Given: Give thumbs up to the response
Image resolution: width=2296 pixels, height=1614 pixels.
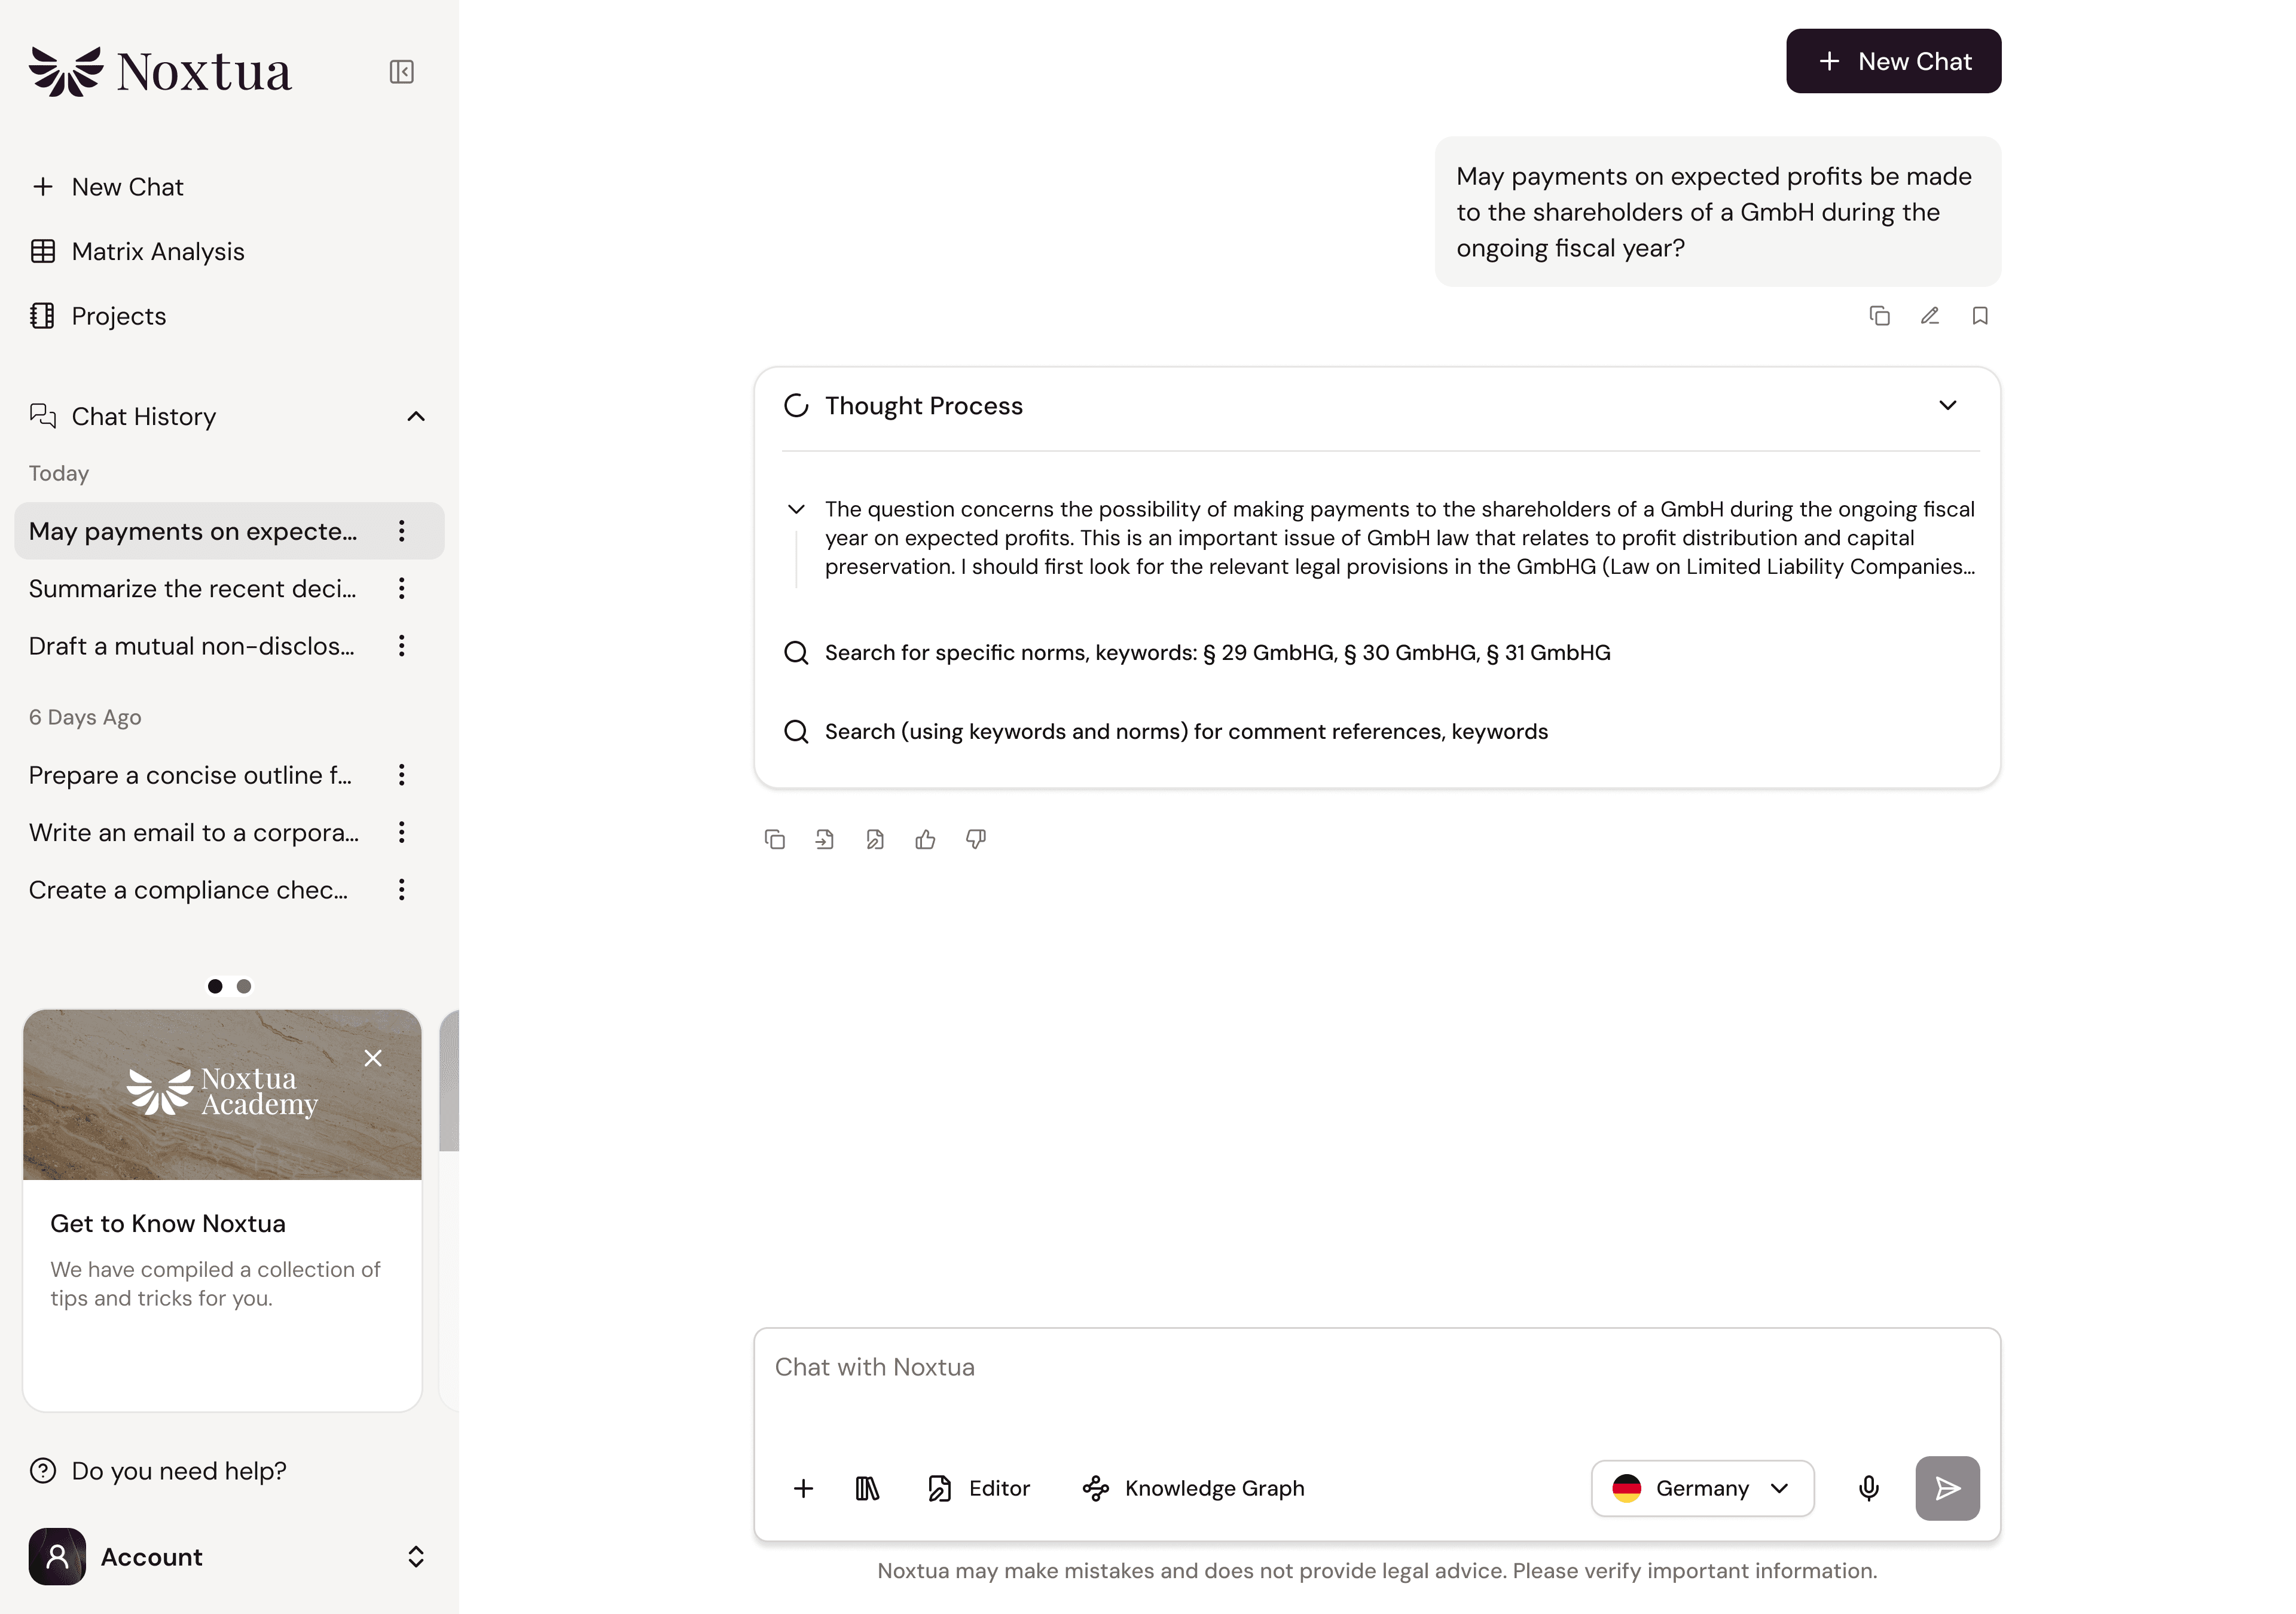Looking at the screenshot, I should (x=925, y=839).
